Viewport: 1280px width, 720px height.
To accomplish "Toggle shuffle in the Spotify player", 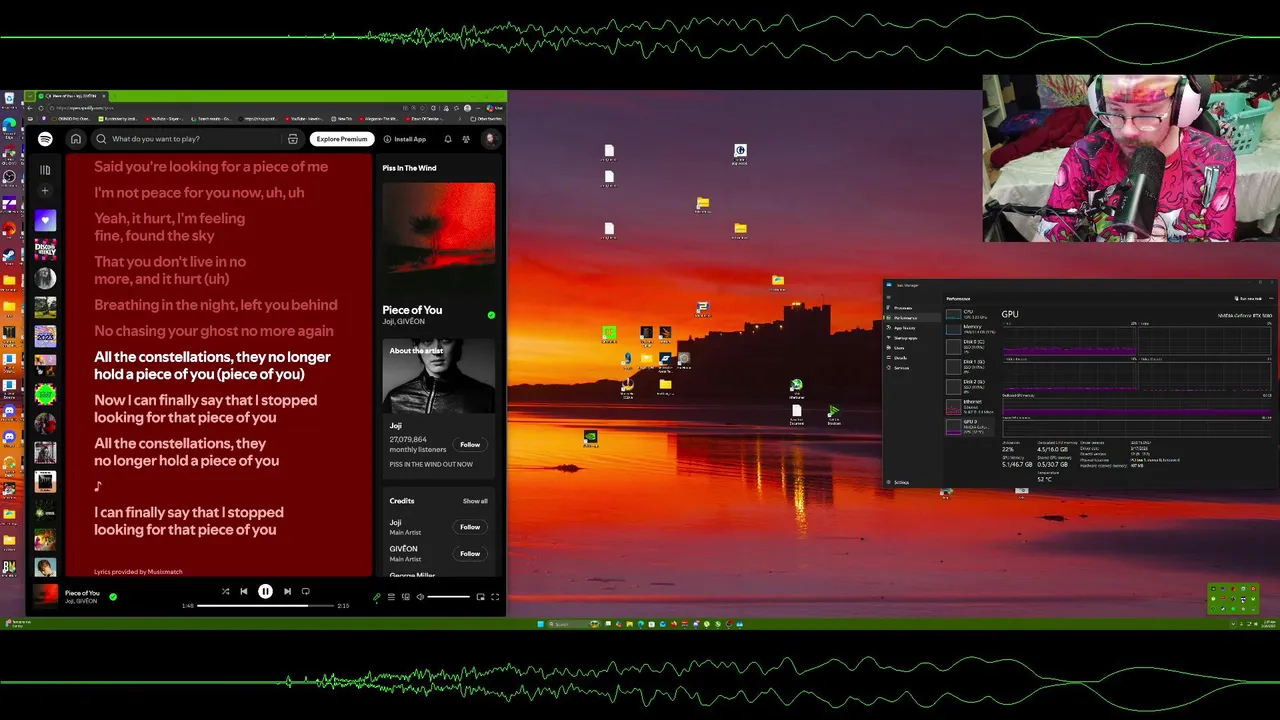I will [225, 591].
